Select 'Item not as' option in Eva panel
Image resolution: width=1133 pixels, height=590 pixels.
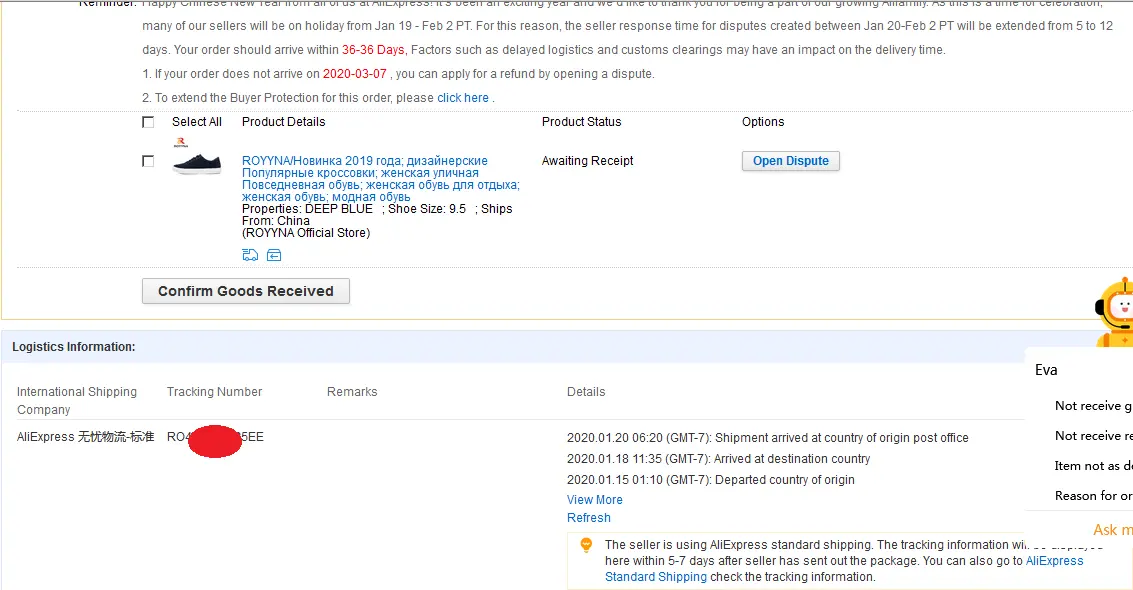click(x=1093, y=466)
